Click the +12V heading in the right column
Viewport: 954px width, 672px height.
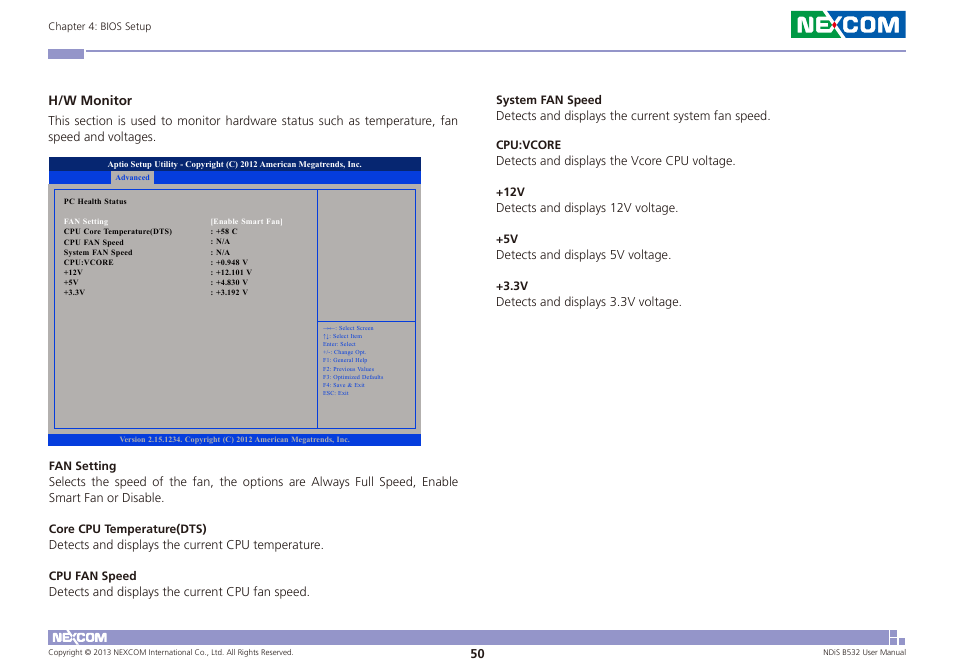point(510,192)
